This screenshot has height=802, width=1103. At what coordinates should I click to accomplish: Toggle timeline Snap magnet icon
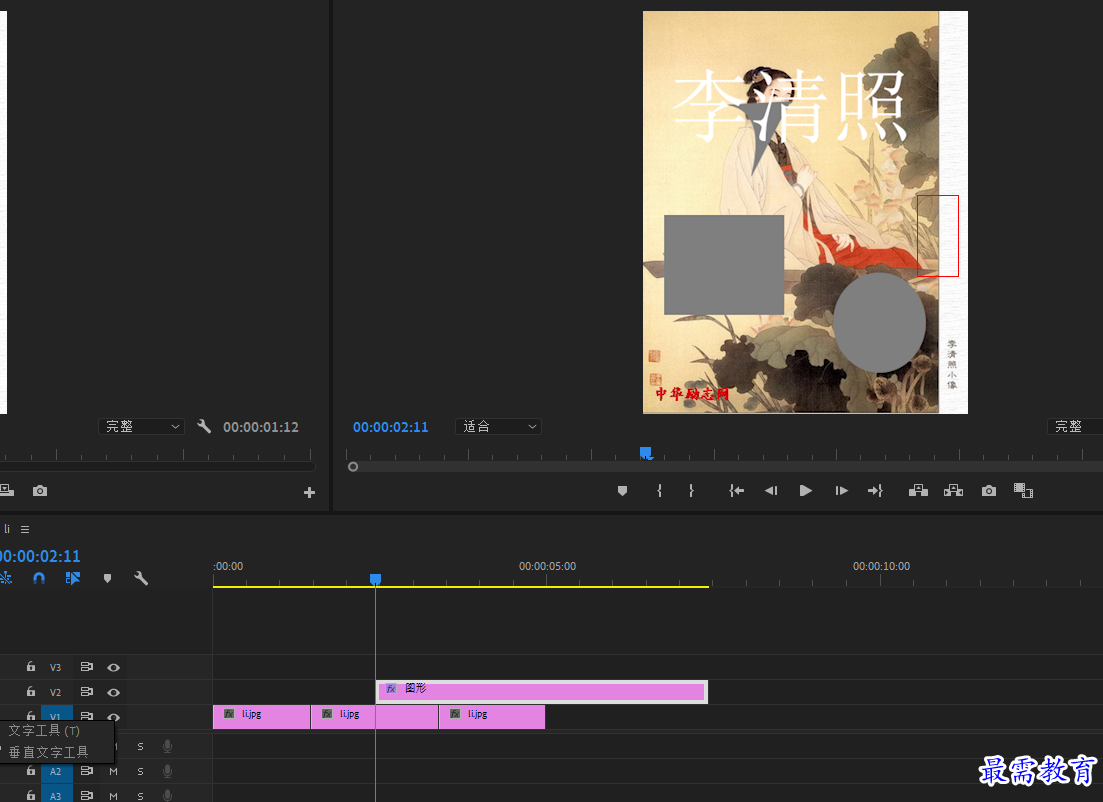(39, 578)
